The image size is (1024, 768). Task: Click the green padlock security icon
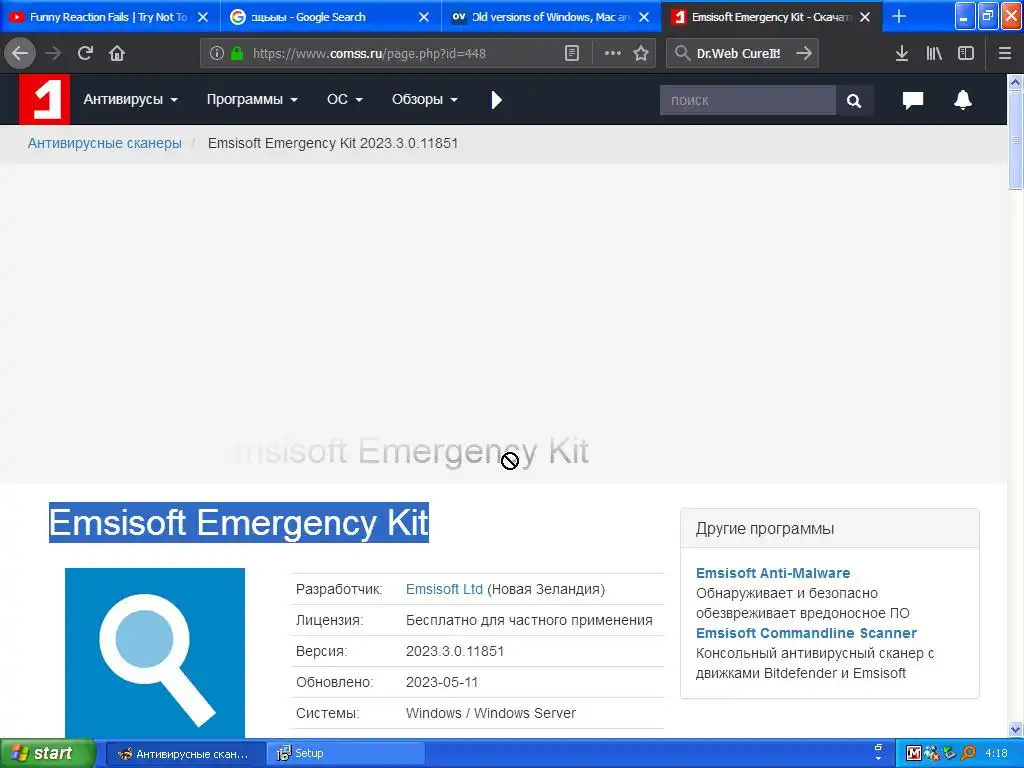(x=237, y=54)
